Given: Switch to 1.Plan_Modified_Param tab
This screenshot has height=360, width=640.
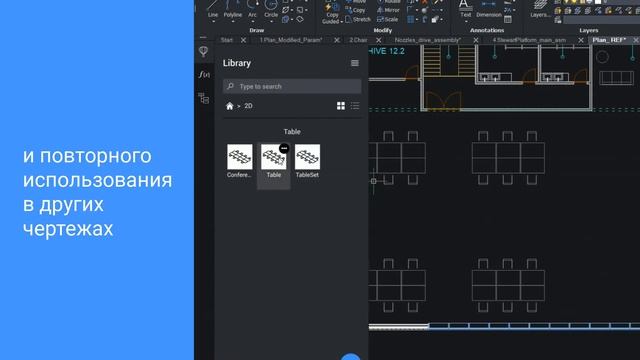Looking at the screenshot, I should point(291,40).
